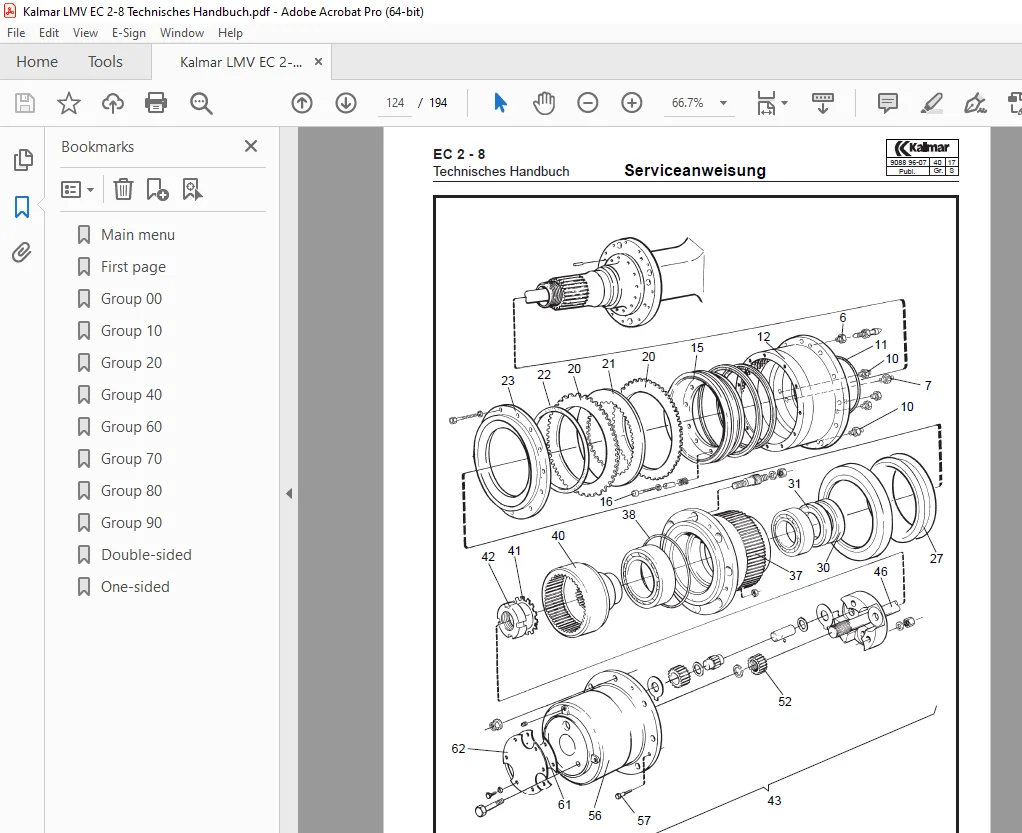Click the read mode keyboard-arrow icon
This screenshot has width=1022, height=833.
point(823,103)
